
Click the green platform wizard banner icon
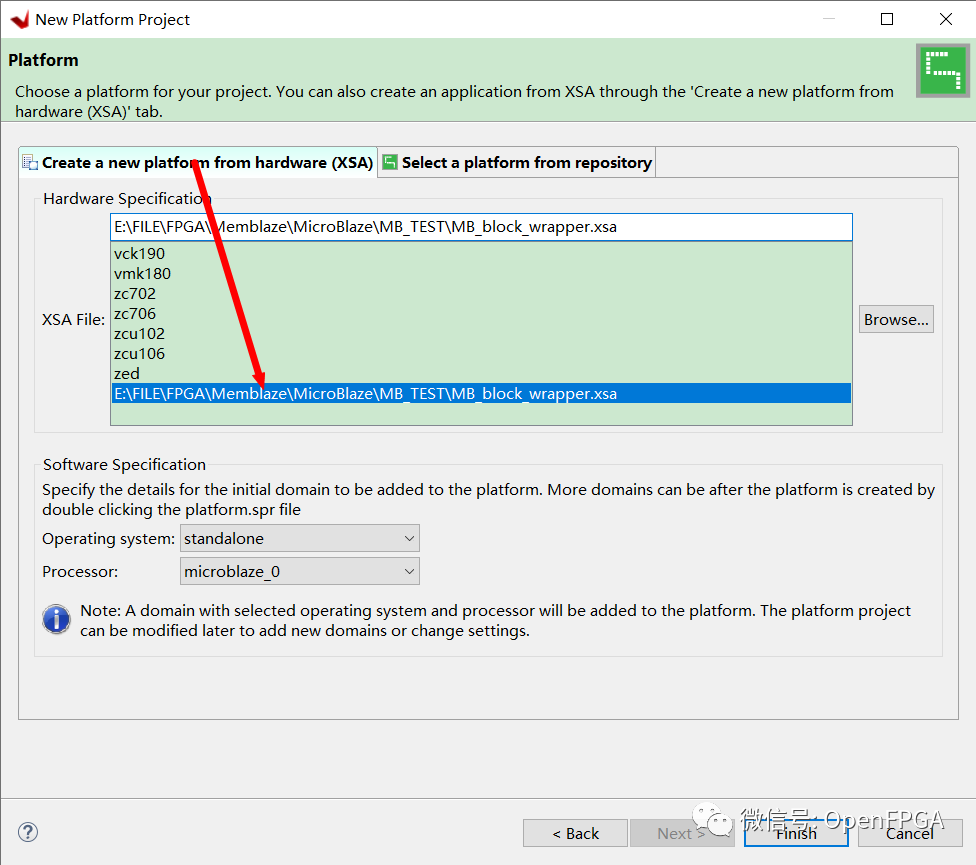point(942,70)
